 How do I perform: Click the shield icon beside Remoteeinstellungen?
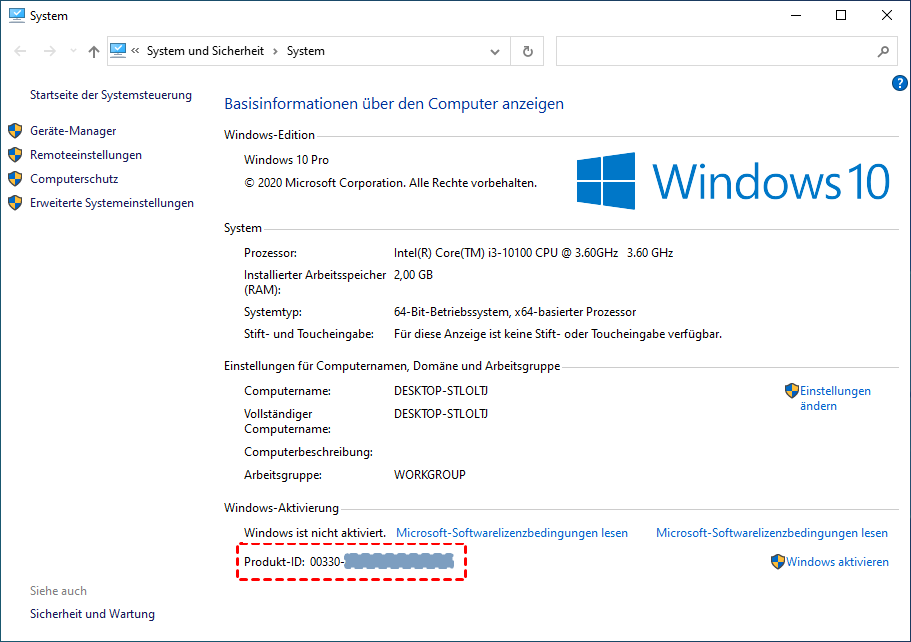pyautogui.click(x=15, y=155)
